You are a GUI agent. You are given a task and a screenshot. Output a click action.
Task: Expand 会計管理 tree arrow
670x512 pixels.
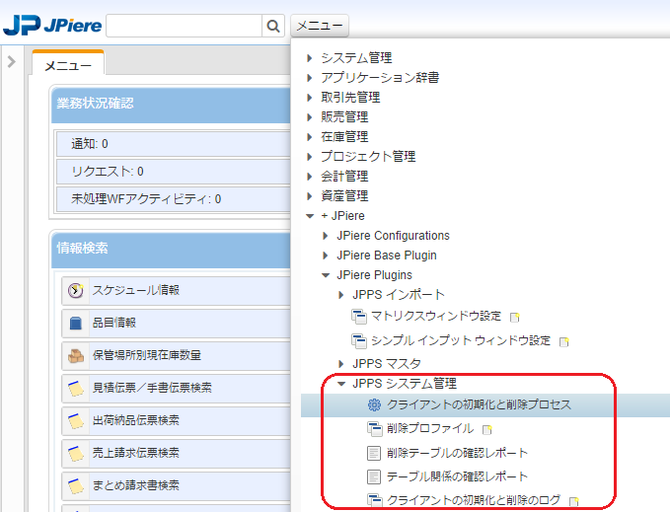click(x=310, y=177)
